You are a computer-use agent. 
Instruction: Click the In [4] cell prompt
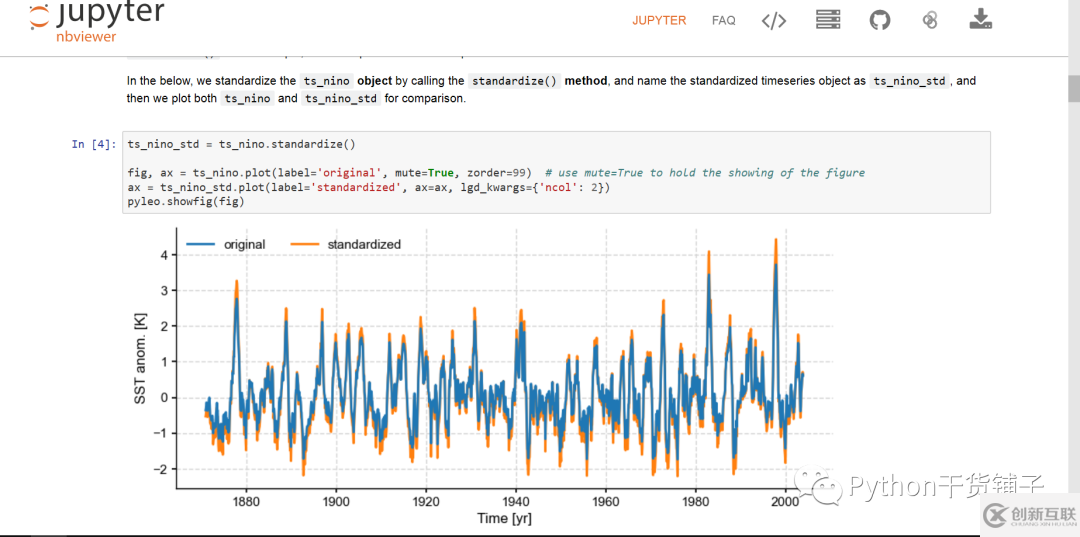pyautogui.click(x=94, y=144)
